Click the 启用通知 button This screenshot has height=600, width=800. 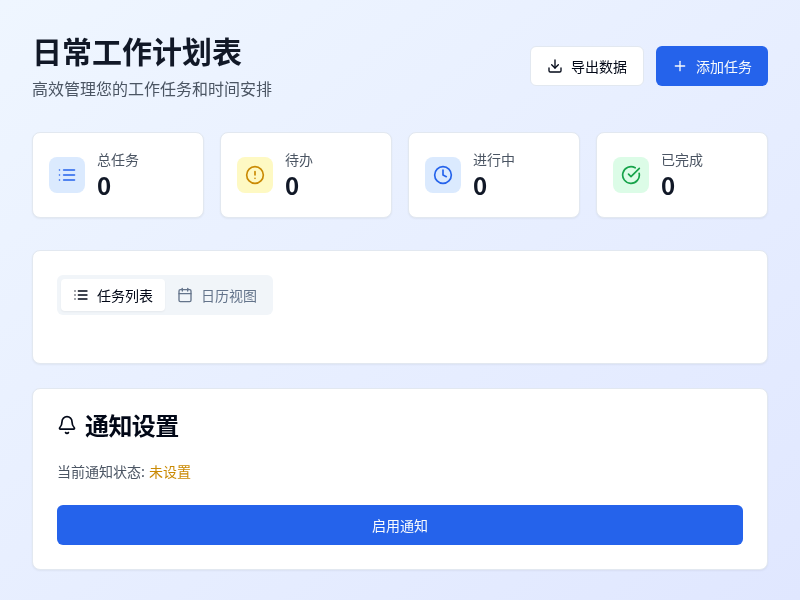(399, 525)
